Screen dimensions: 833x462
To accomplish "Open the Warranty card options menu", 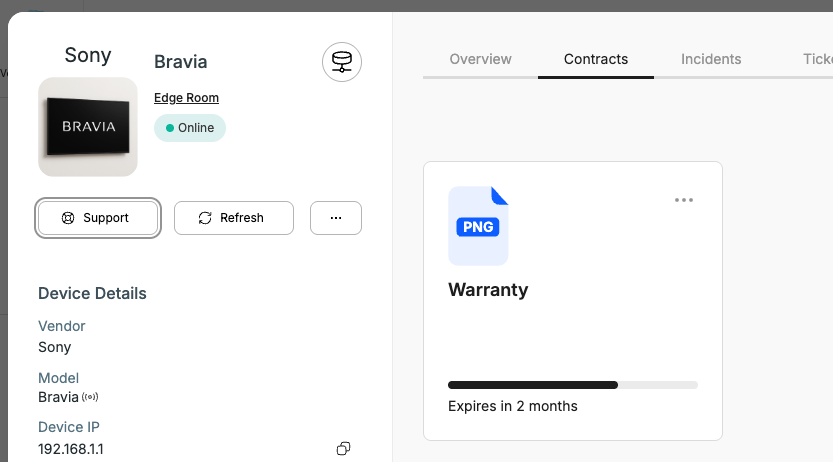I will 684,200.
